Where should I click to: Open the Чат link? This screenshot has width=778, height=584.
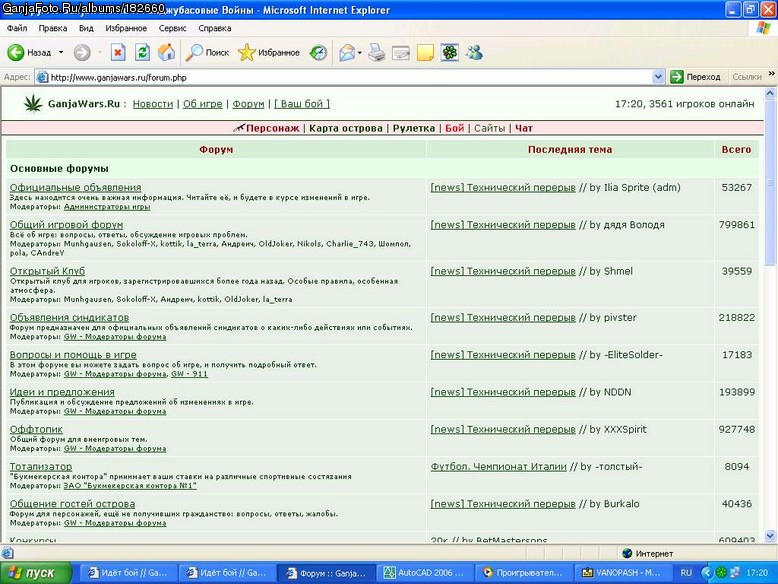(x=523, y=128)
